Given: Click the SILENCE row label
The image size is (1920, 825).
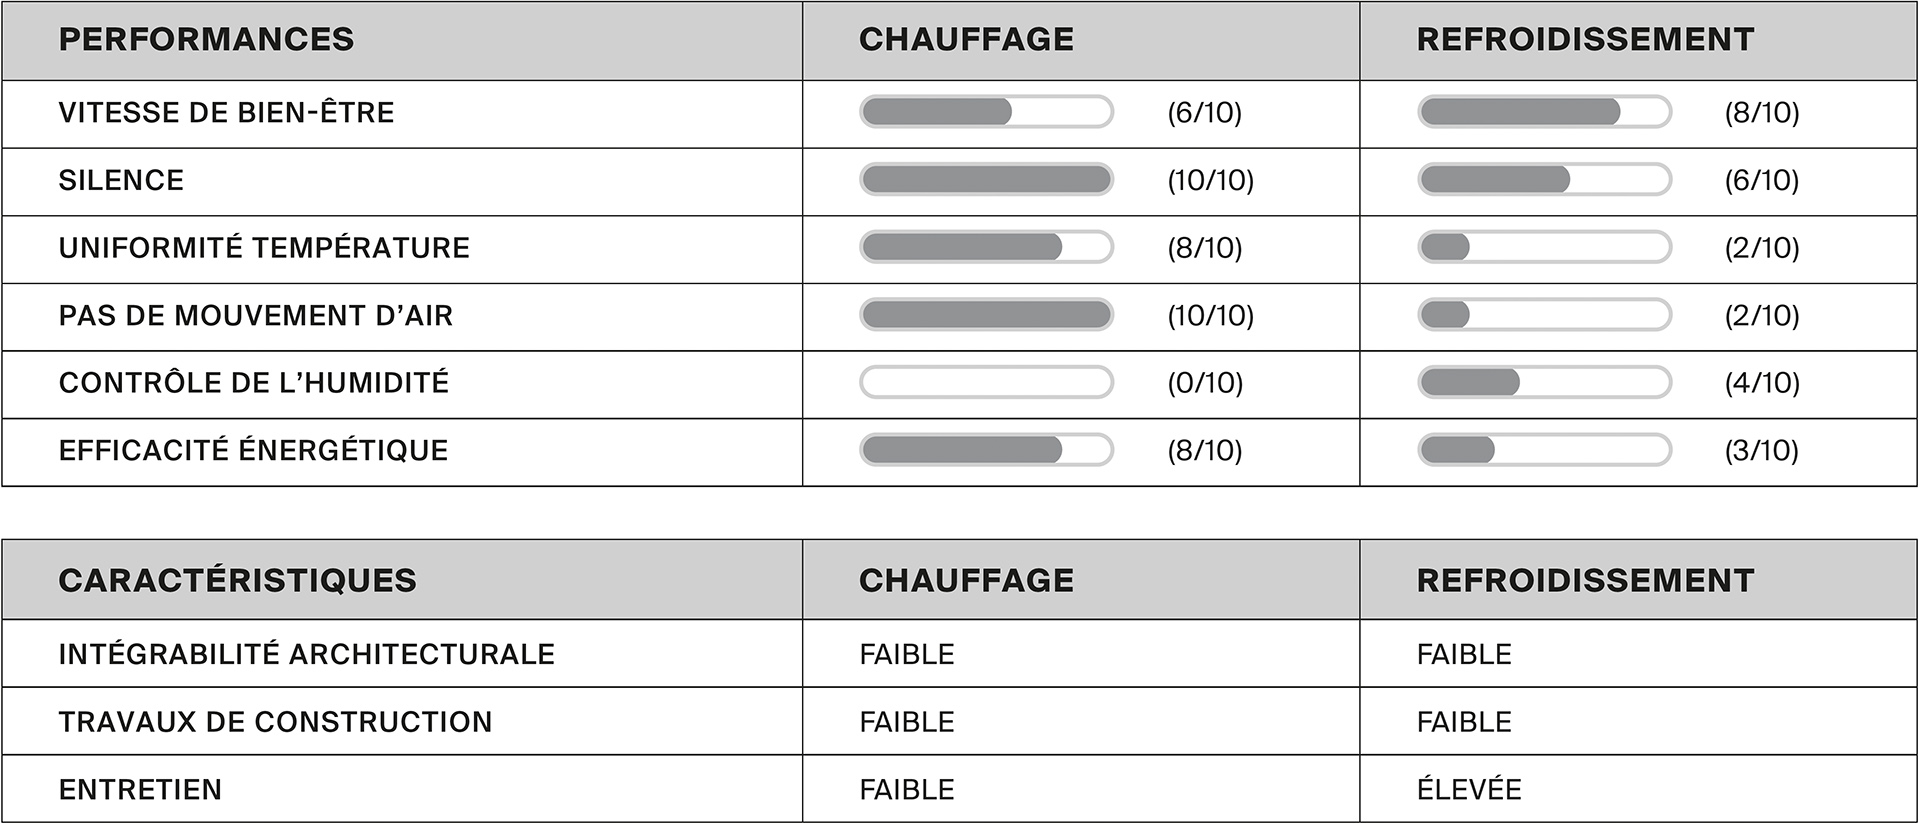Looking at the screenshot, I should point(121,180).
